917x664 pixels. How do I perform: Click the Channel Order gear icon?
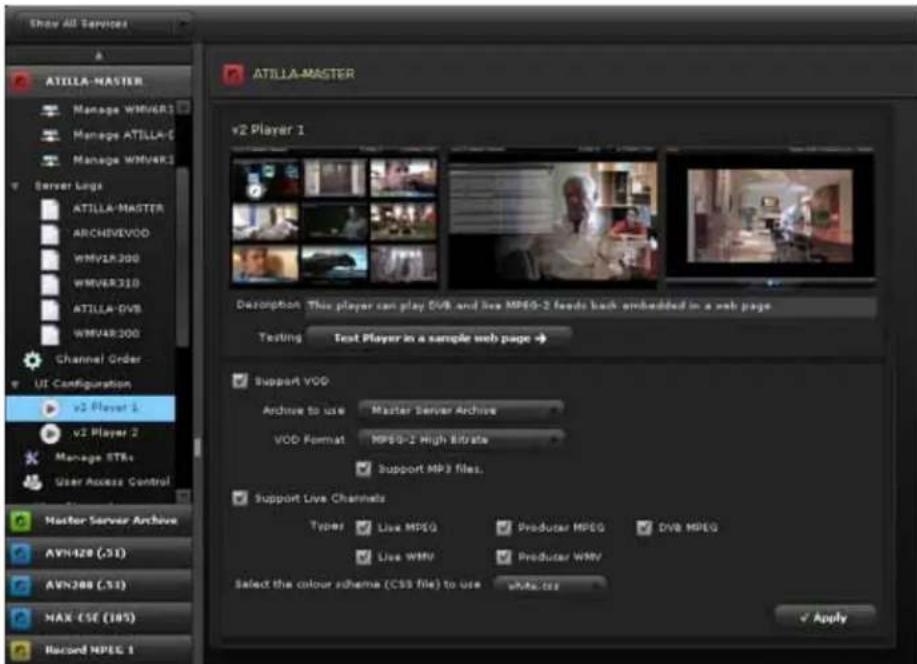click(32, 360)
